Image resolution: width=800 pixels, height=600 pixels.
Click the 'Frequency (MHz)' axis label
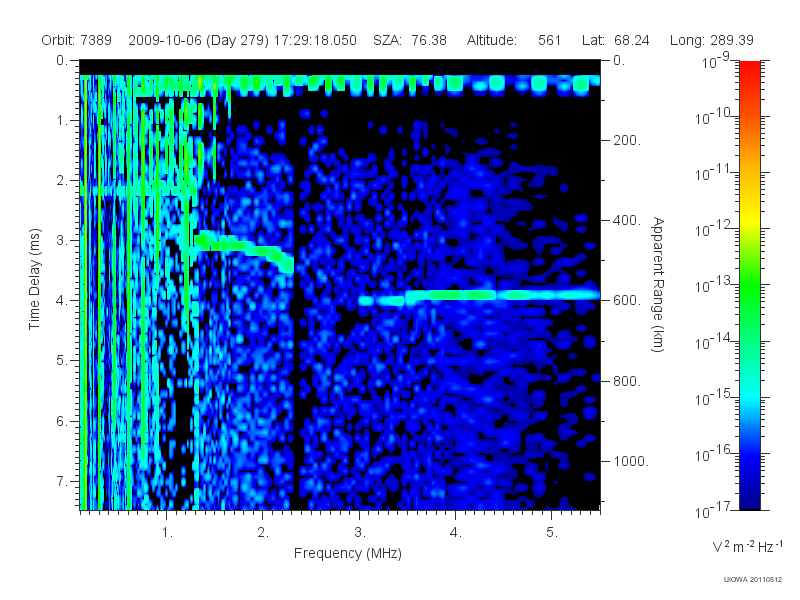[x=348, y=554]
